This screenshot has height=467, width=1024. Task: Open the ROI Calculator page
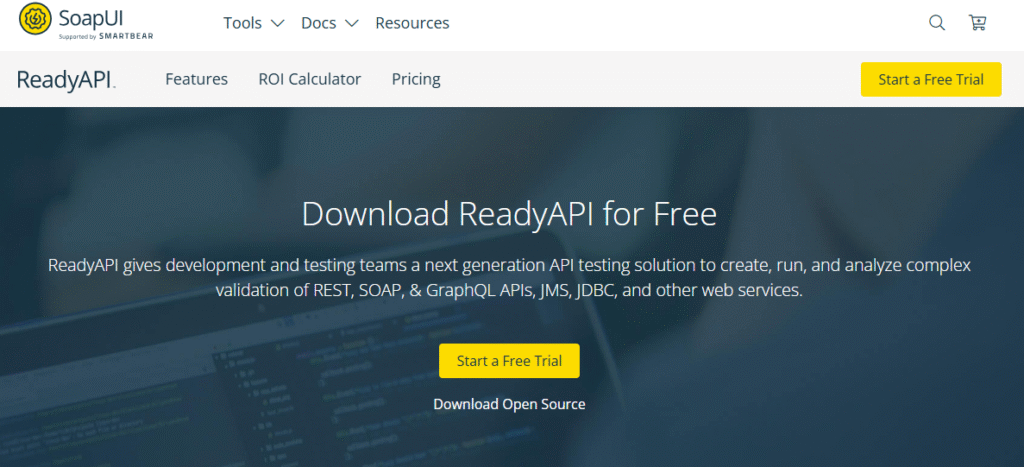(310, 79)
